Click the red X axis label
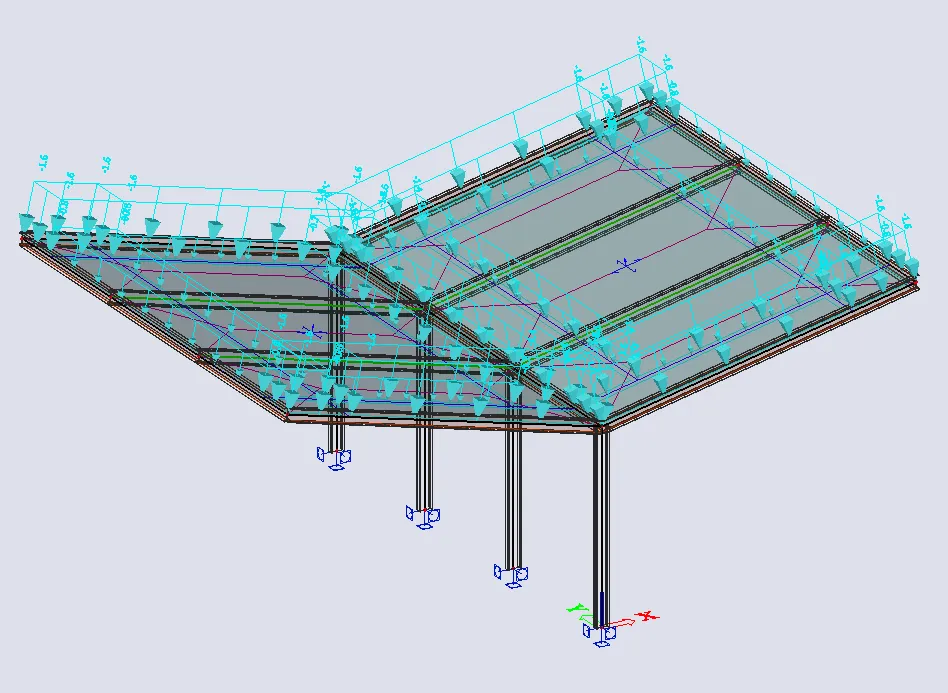 [647, 616]
